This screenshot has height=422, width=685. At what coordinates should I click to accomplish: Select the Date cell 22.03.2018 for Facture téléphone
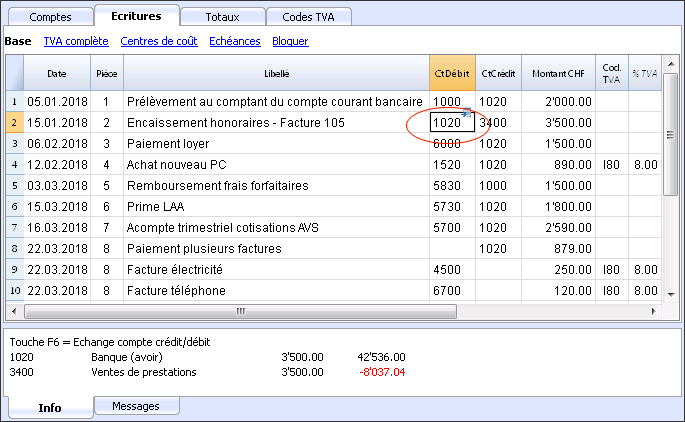coord(56,290)
